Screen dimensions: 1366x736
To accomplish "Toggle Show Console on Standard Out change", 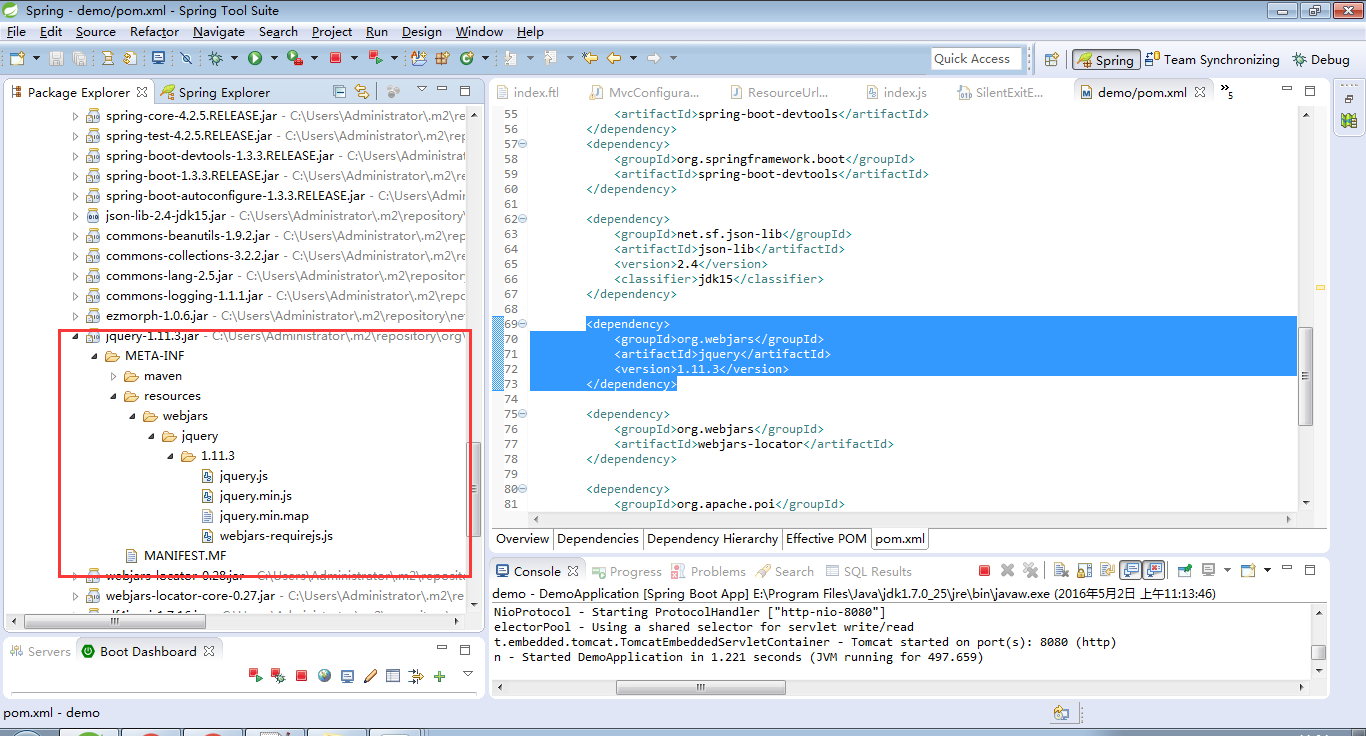I will click(x=1131, y=571).
